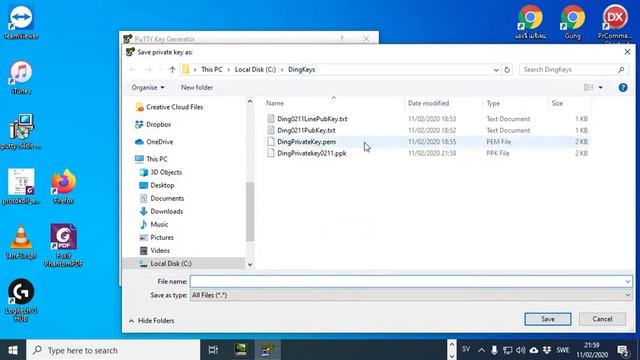Open the dialog help button
640x360 pixels.
623,87
